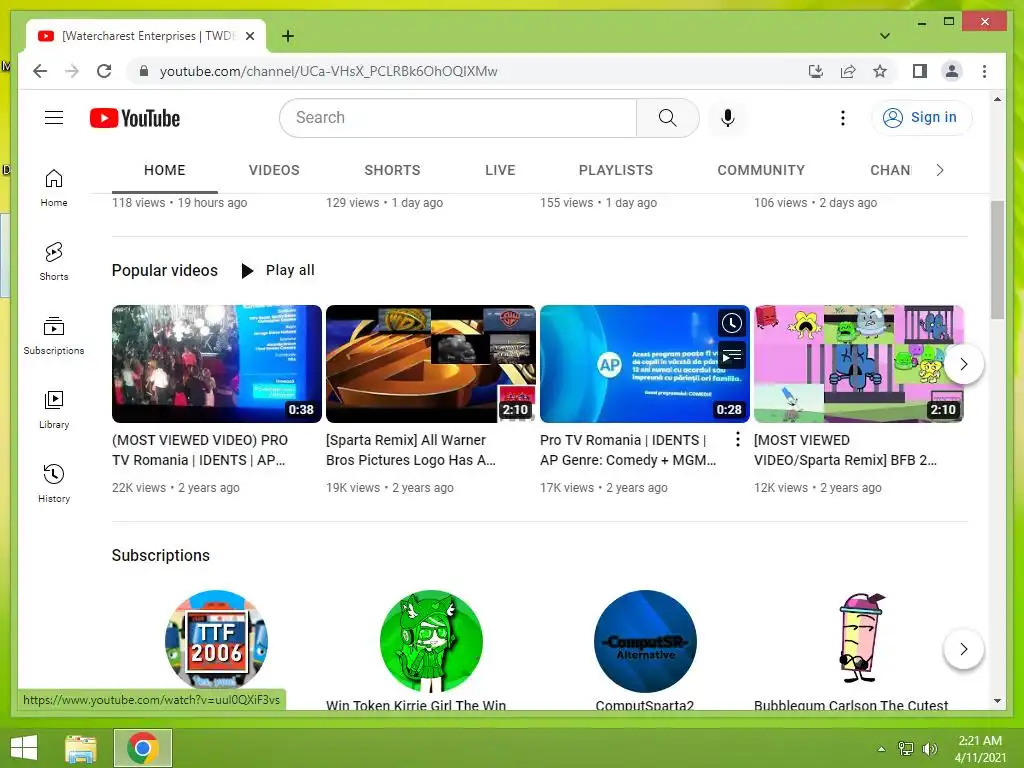The image size is (1024, 768).
Task: Switch to the COMMUNITY tab
Action: point(761,170)
